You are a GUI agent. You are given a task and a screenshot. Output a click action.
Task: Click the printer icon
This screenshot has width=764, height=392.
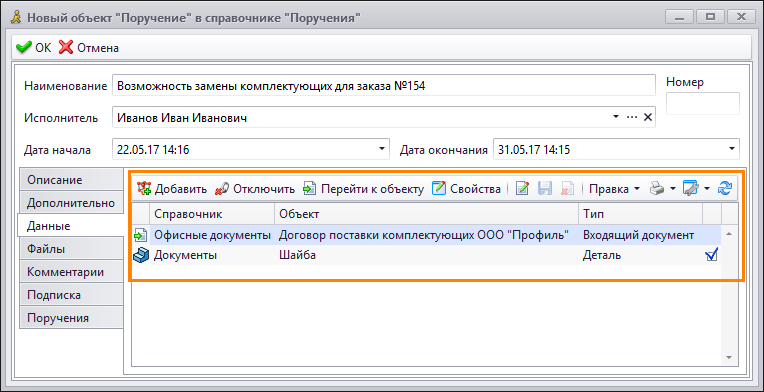[657, 189]
